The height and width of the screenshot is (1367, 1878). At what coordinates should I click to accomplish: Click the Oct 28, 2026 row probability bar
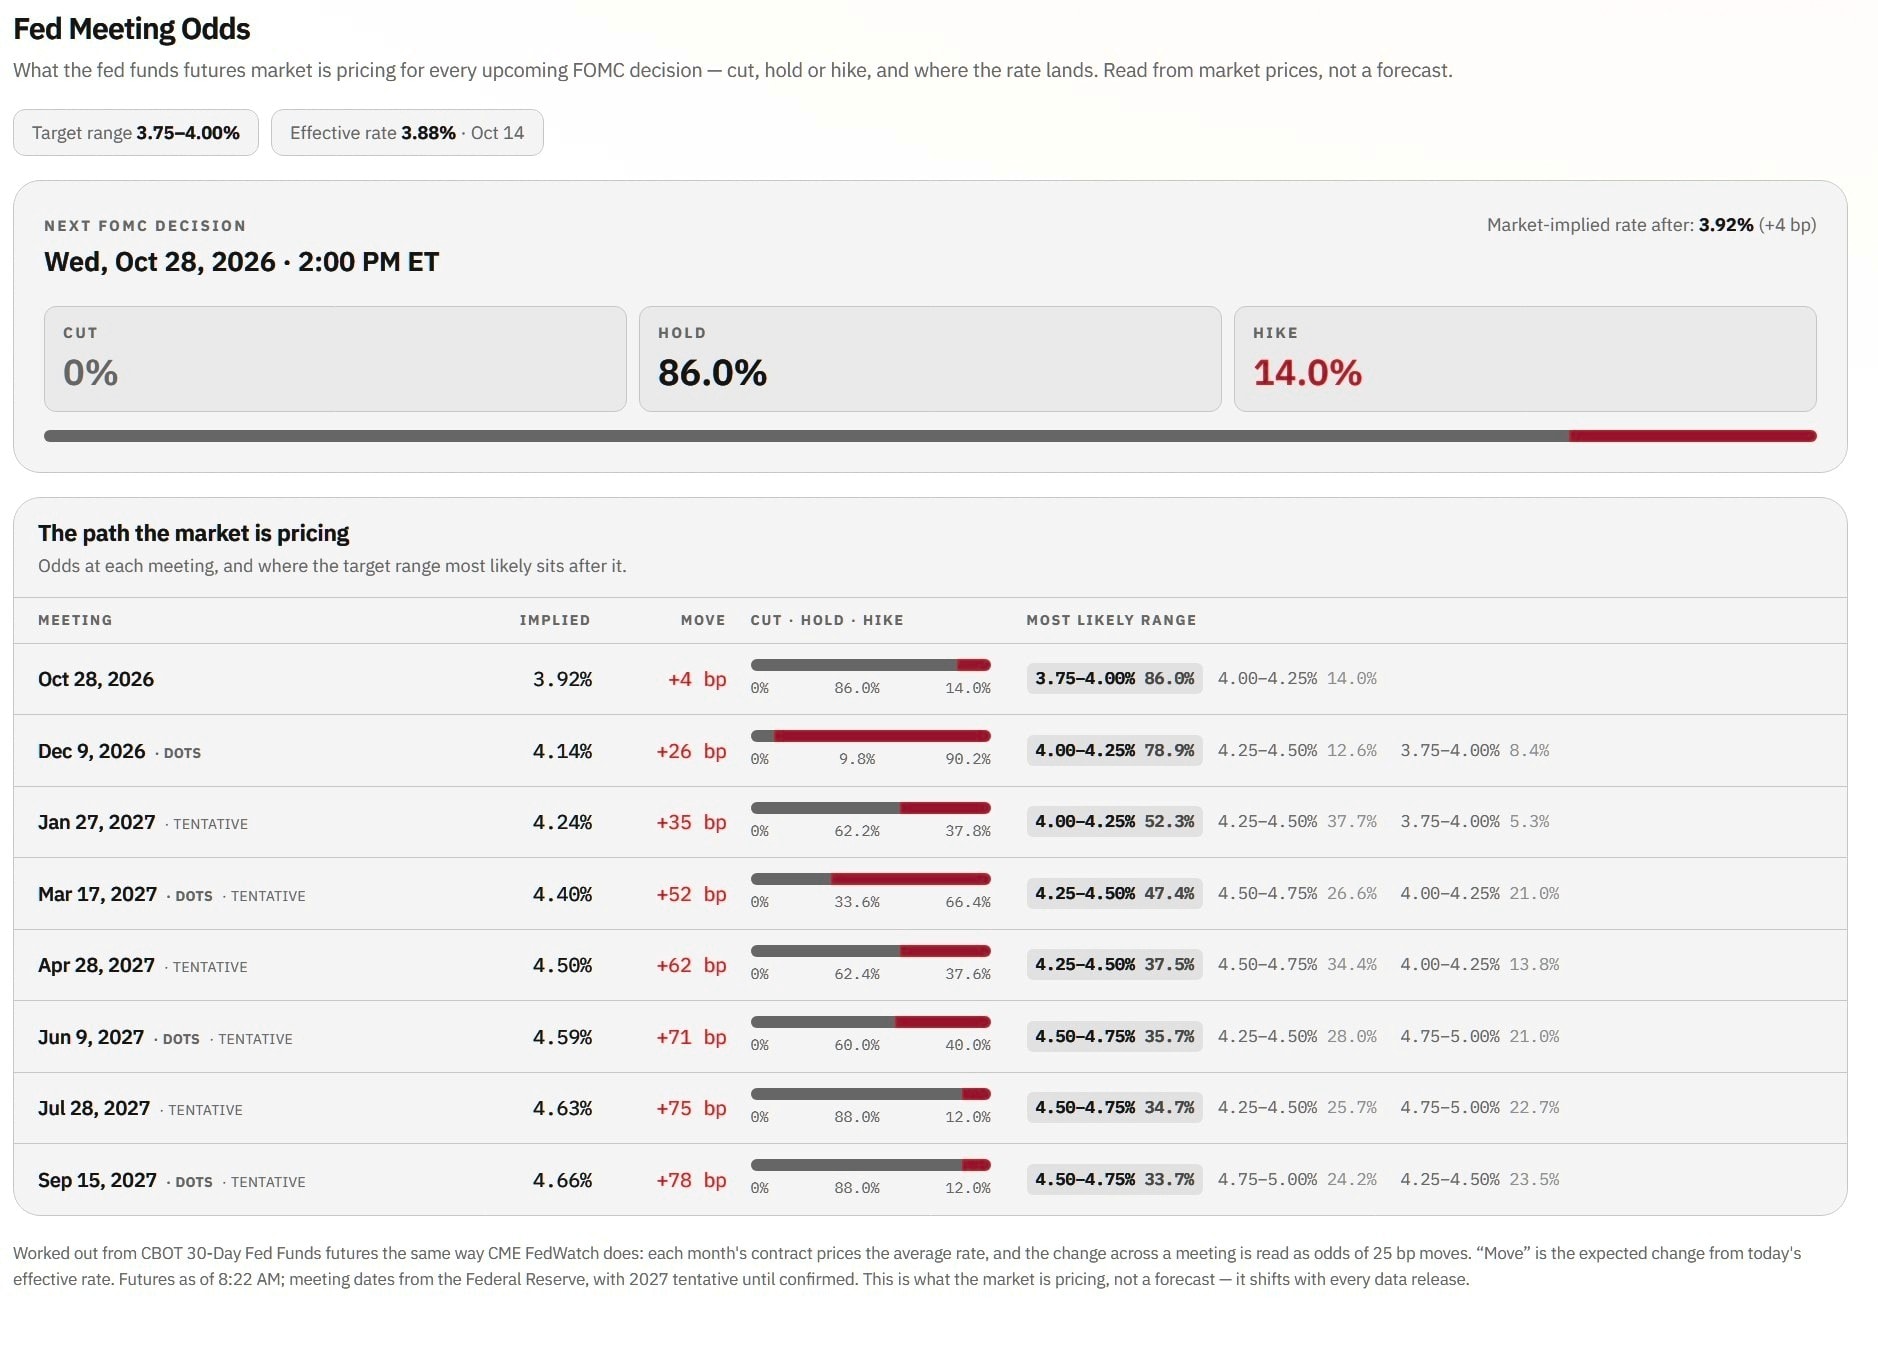point(871,665)
